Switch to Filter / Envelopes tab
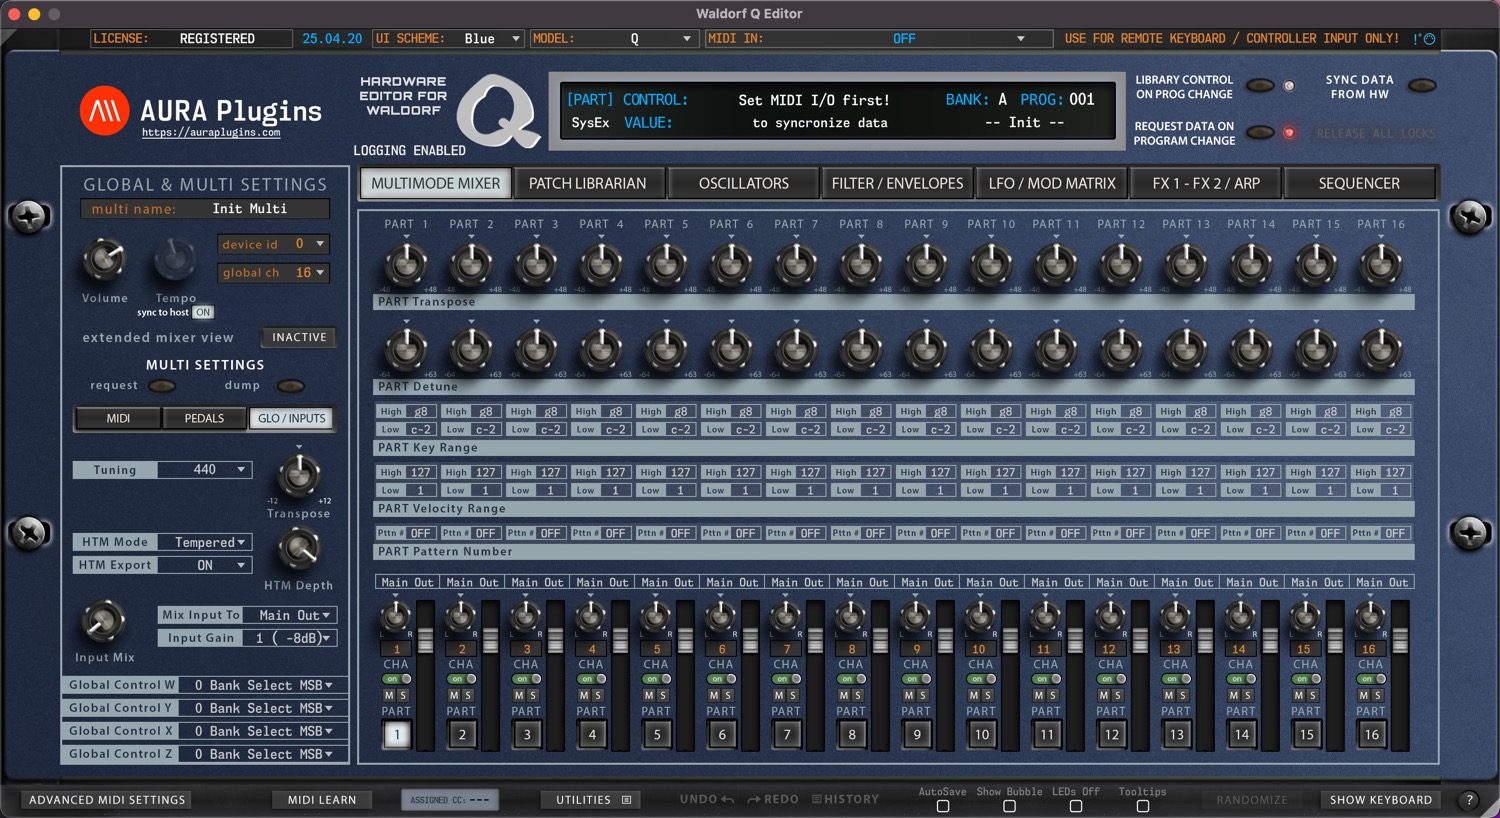Viewport: 1500px width, 818px height. (897, 183)
